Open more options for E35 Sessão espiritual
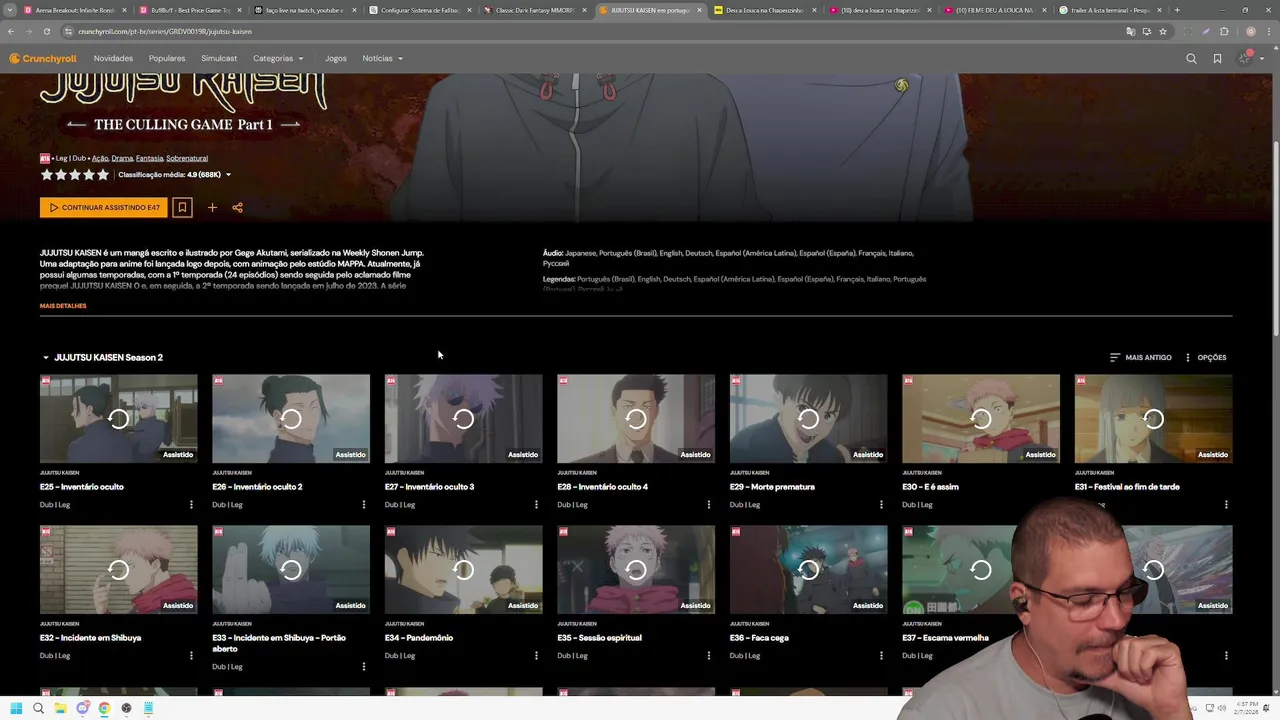Screen dimensions: 1280x720 click(708, 655)
